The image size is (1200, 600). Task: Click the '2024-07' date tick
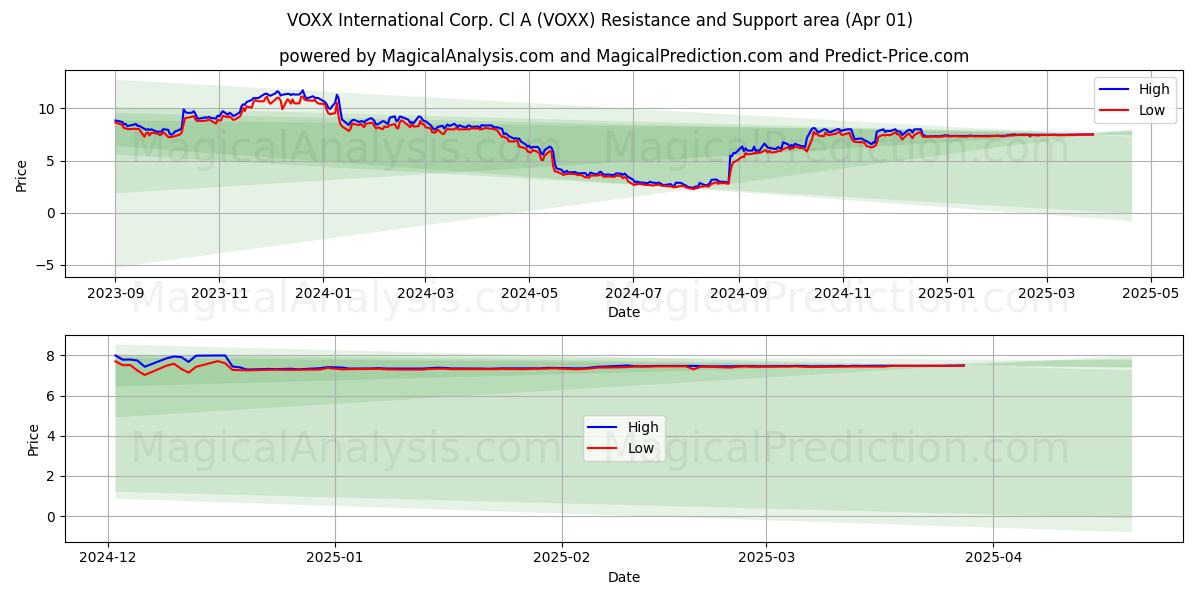[633, 293]
